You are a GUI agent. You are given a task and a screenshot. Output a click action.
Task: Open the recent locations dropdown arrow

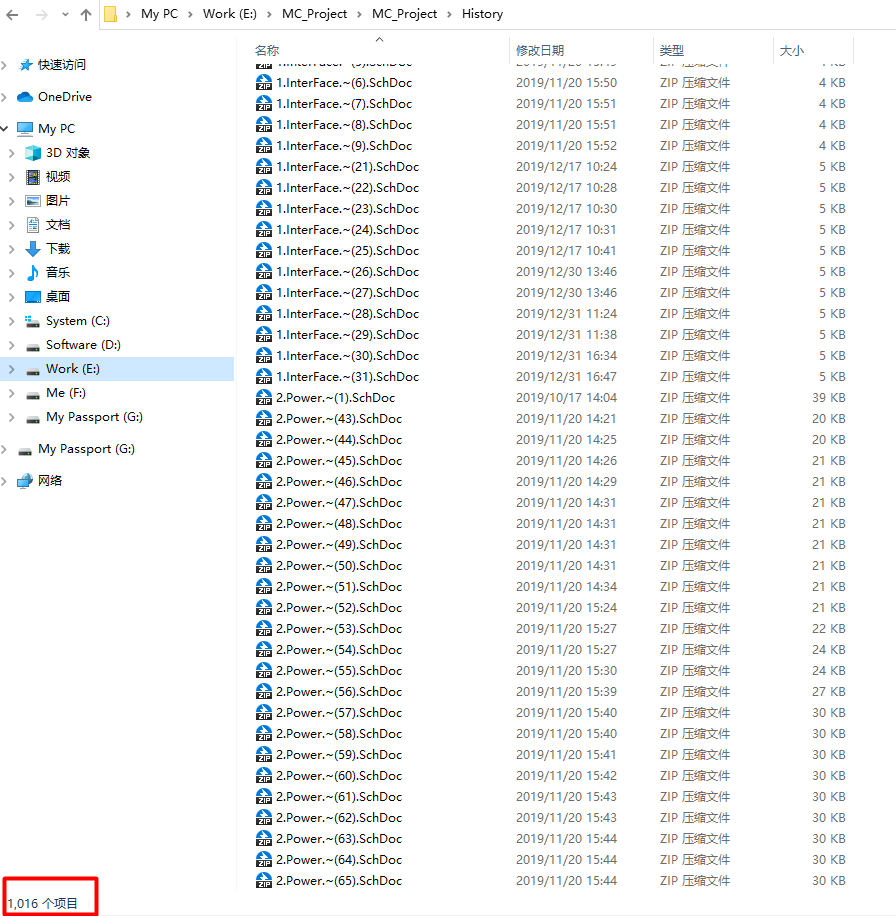(65, 15)
